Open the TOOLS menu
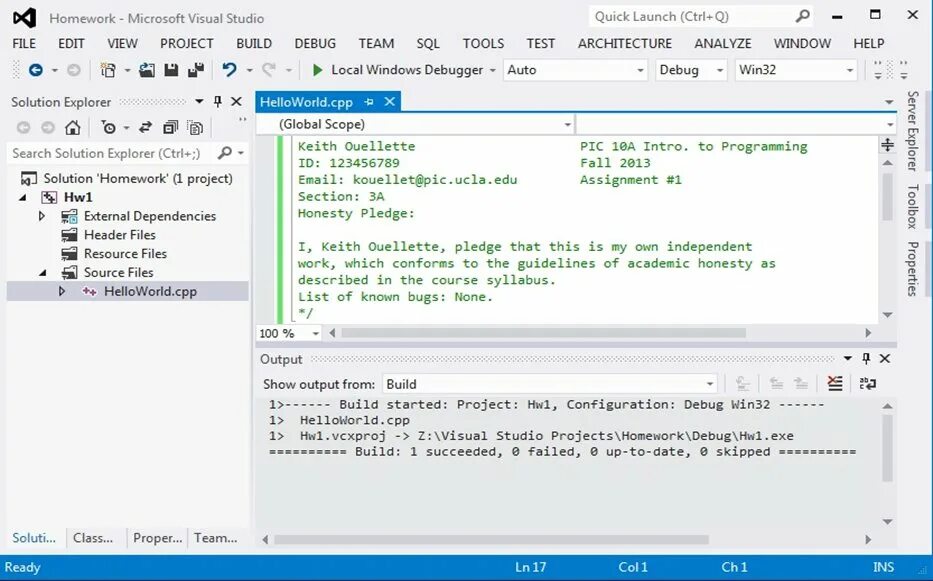 483,43
